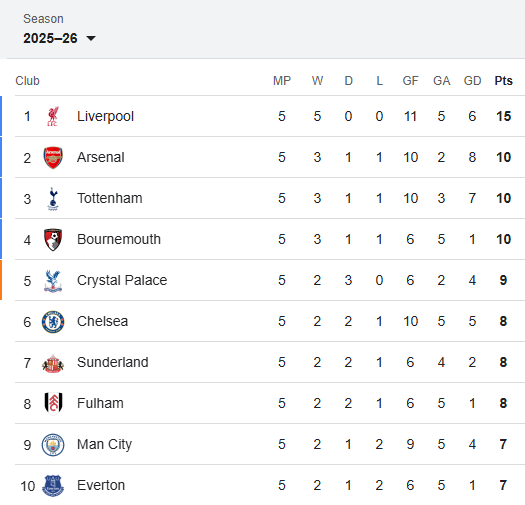The image size is (525, 505).
Task: Click the Arsenal club crest icon
Action: (53, 157)
